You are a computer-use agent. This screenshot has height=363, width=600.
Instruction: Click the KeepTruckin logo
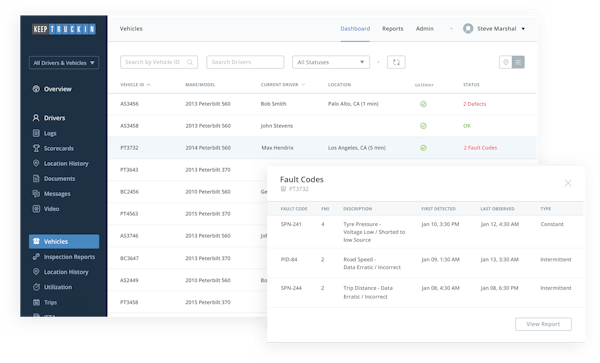[x=64, y=29]
